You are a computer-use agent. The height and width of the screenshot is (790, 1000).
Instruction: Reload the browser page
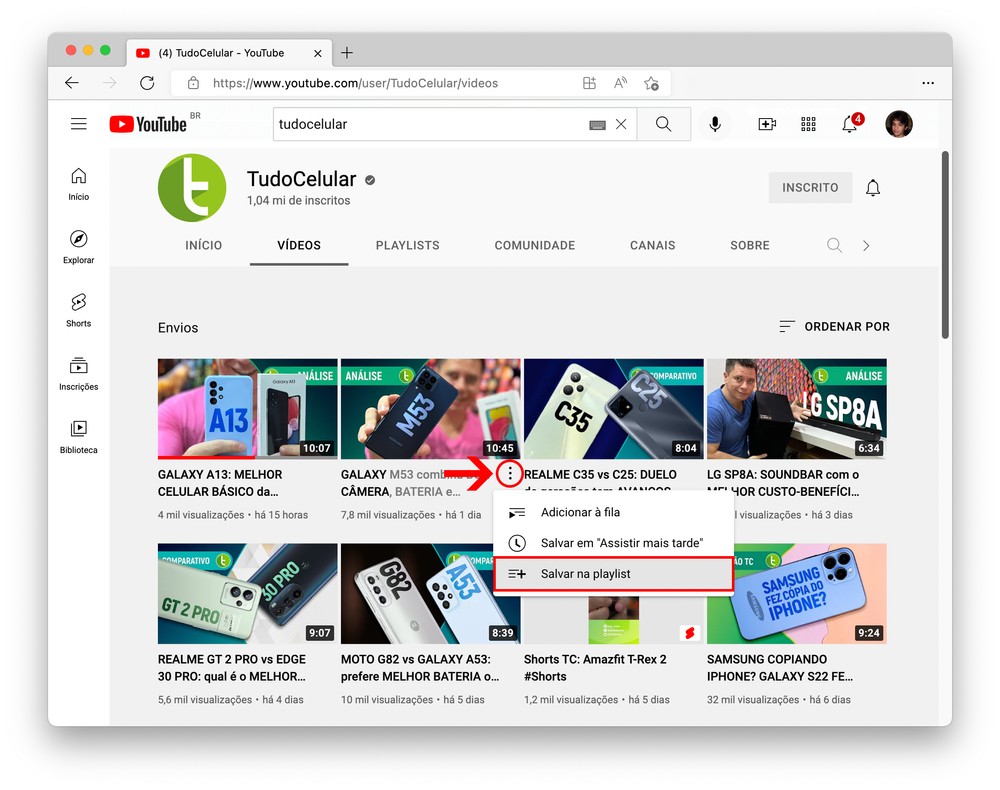click(x=147, y=83)
